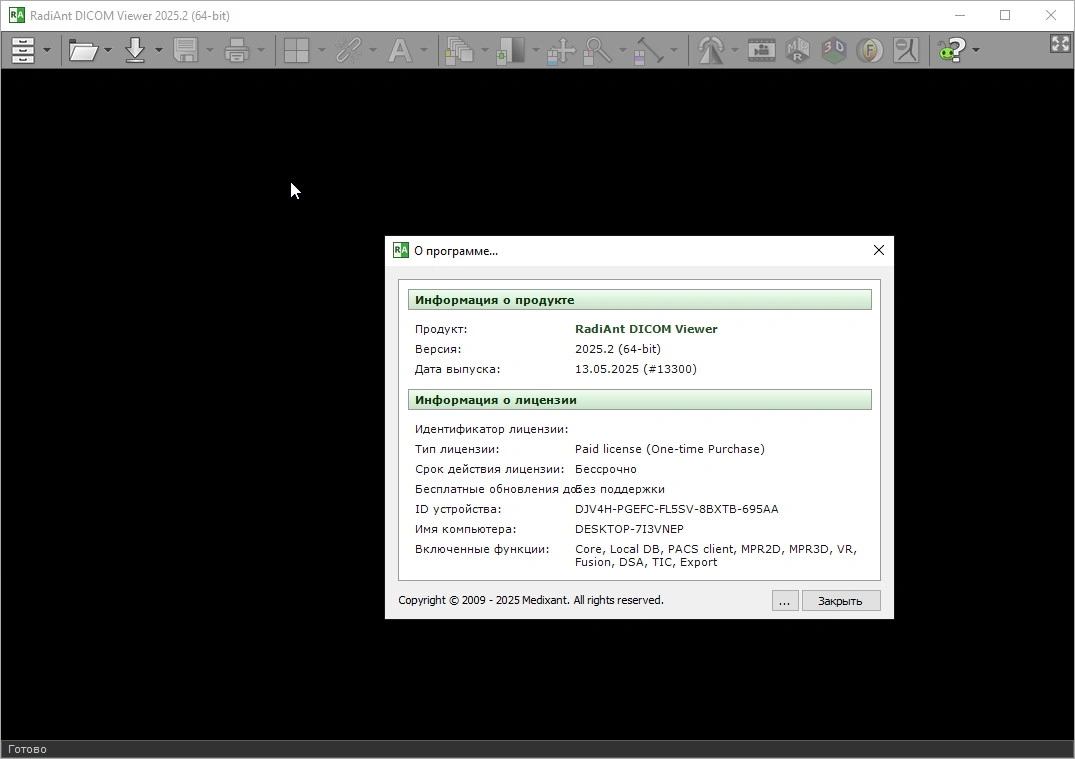Expand the dropdown beside the letter A icon
The height and width of the screenshot is (759, 1075).
coord(424,50)
